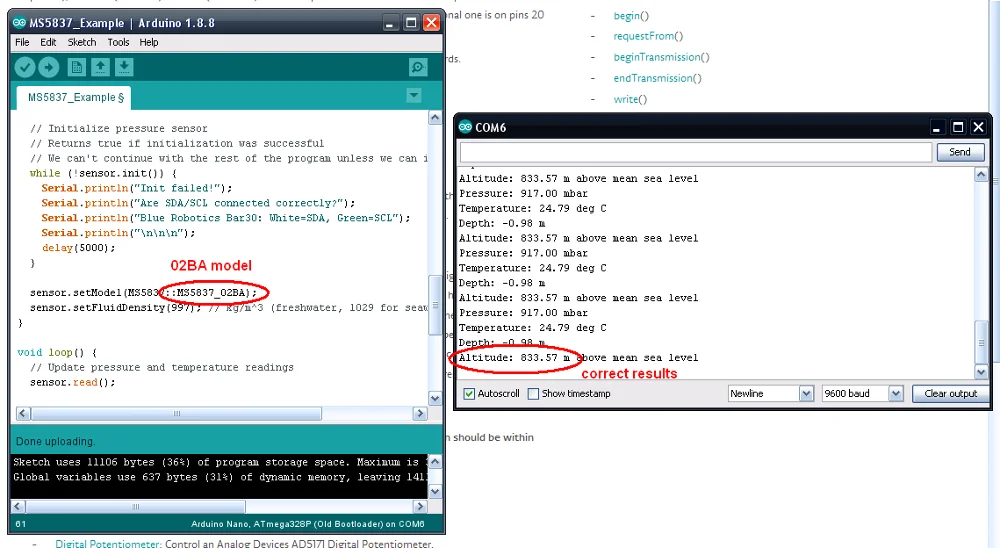The width and height of the screenshot is (1000, 548).
Task: Click the 'while (!sensor.init()) {' code line
Action: tap(103, 173)
